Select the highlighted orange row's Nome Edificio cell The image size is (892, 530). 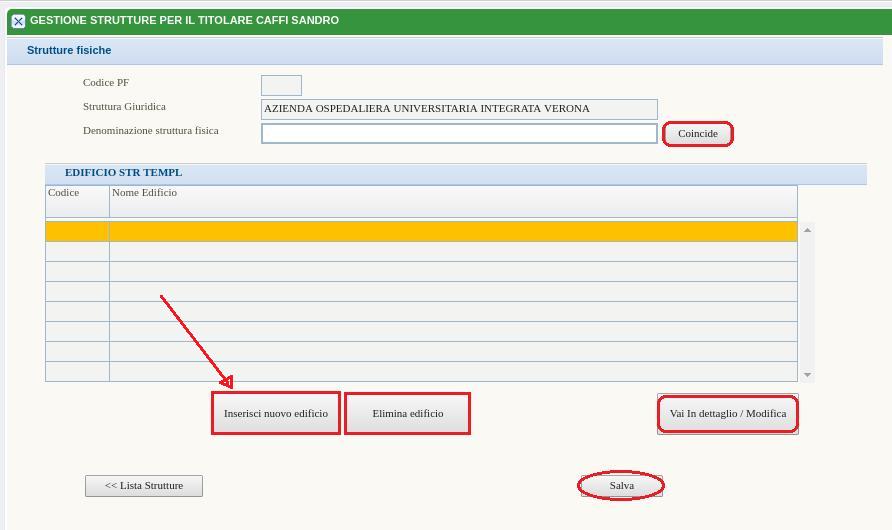click(x=452, y=232)
